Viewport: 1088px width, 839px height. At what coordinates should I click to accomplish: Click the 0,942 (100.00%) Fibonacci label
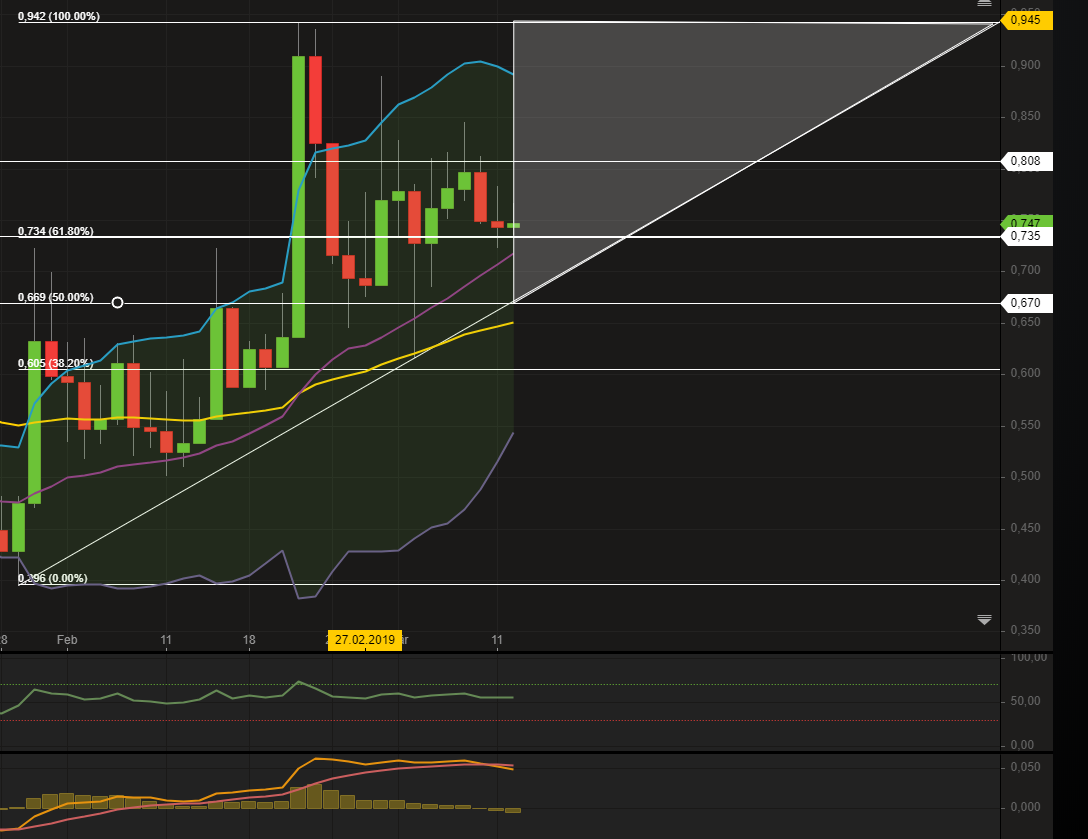[x=59, y=16]
